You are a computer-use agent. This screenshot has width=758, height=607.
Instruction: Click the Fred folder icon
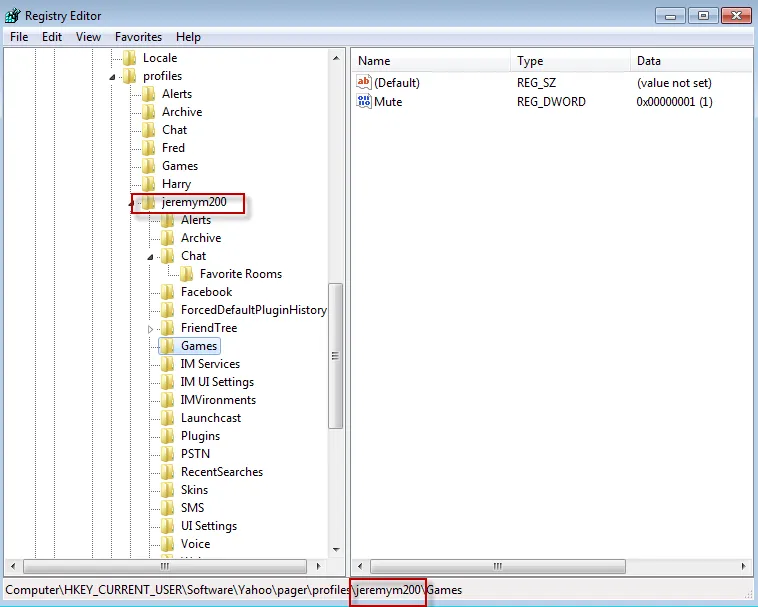(x=148, y=148)
